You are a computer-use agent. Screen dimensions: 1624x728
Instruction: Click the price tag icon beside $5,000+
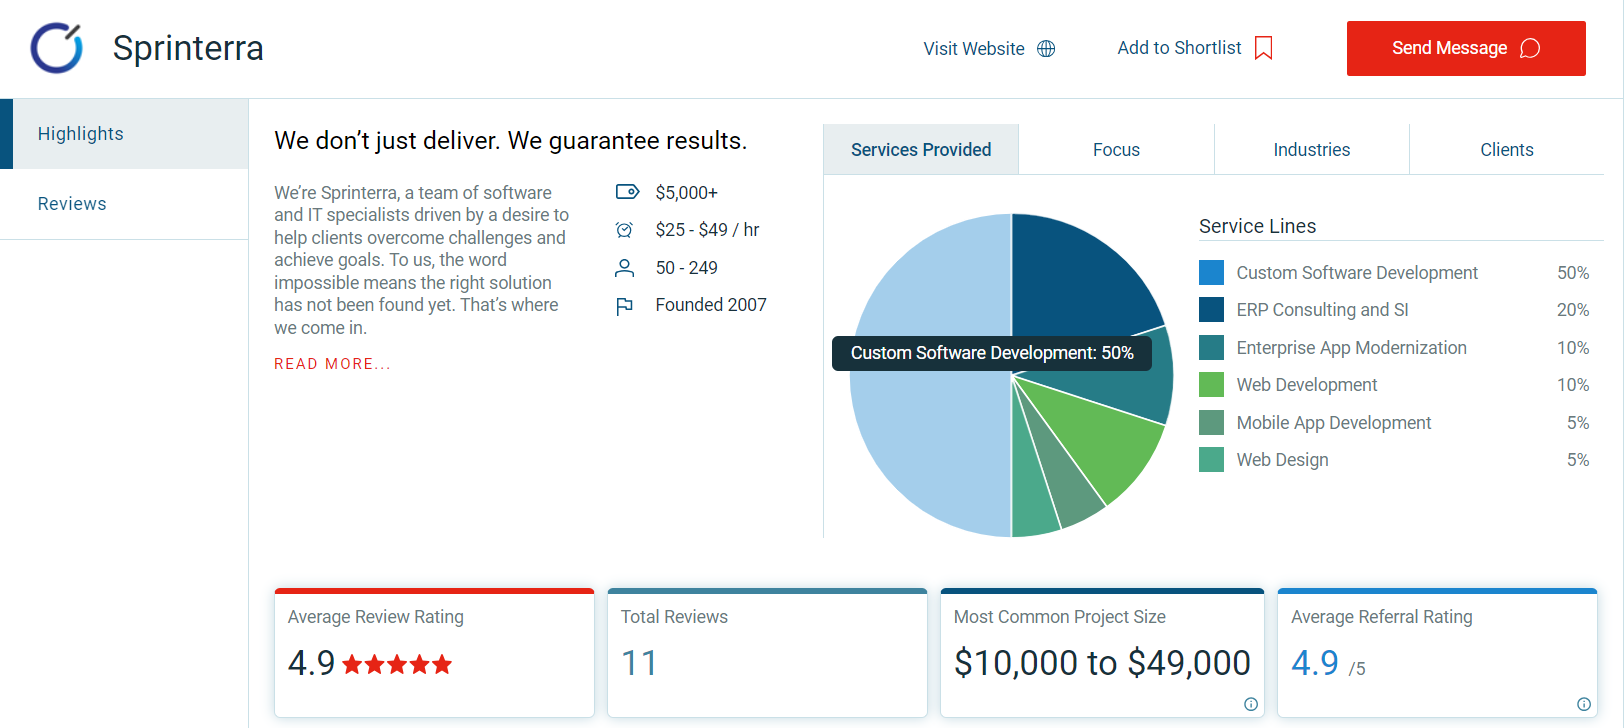tap(627, 192)
